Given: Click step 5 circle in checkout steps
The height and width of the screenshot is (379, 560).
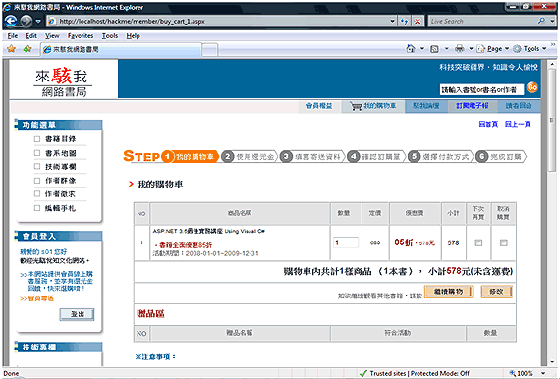Looking at the screenshot, I should point(414,156).
